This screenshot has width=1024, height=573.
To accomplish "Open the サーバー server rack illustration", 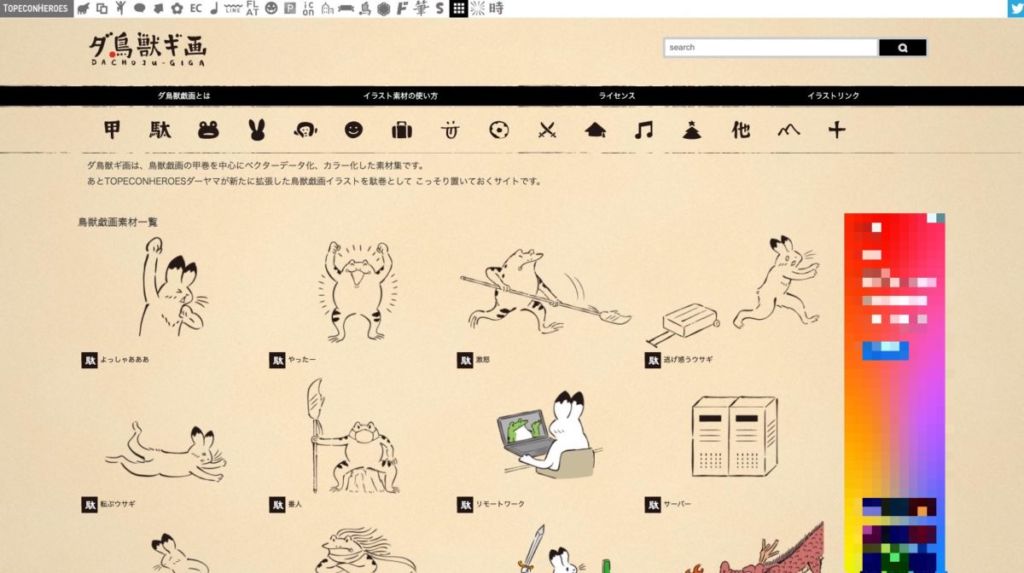I will [x=735, y=436].
